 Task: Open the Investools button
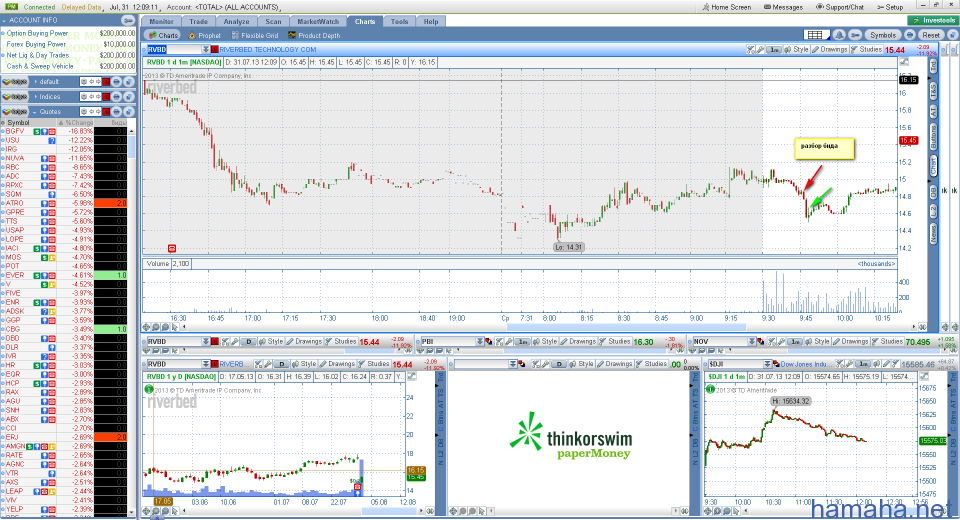(932, 20)
